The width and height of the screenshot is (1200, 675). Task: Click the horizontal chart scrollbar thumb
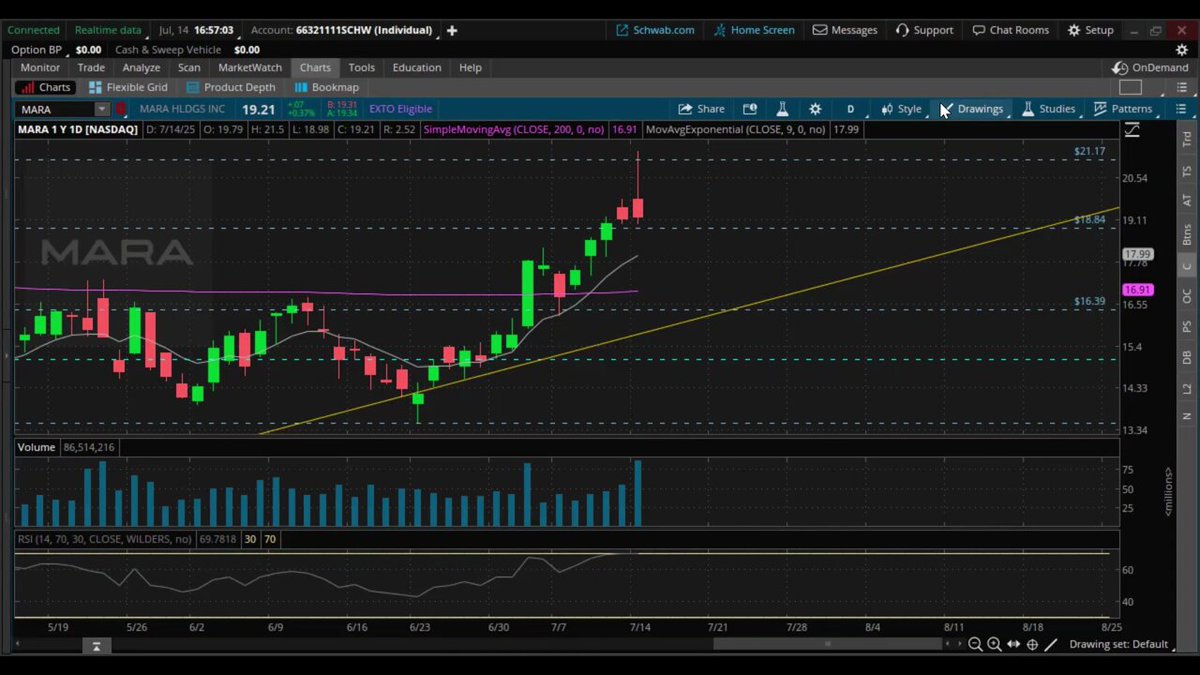826,645
